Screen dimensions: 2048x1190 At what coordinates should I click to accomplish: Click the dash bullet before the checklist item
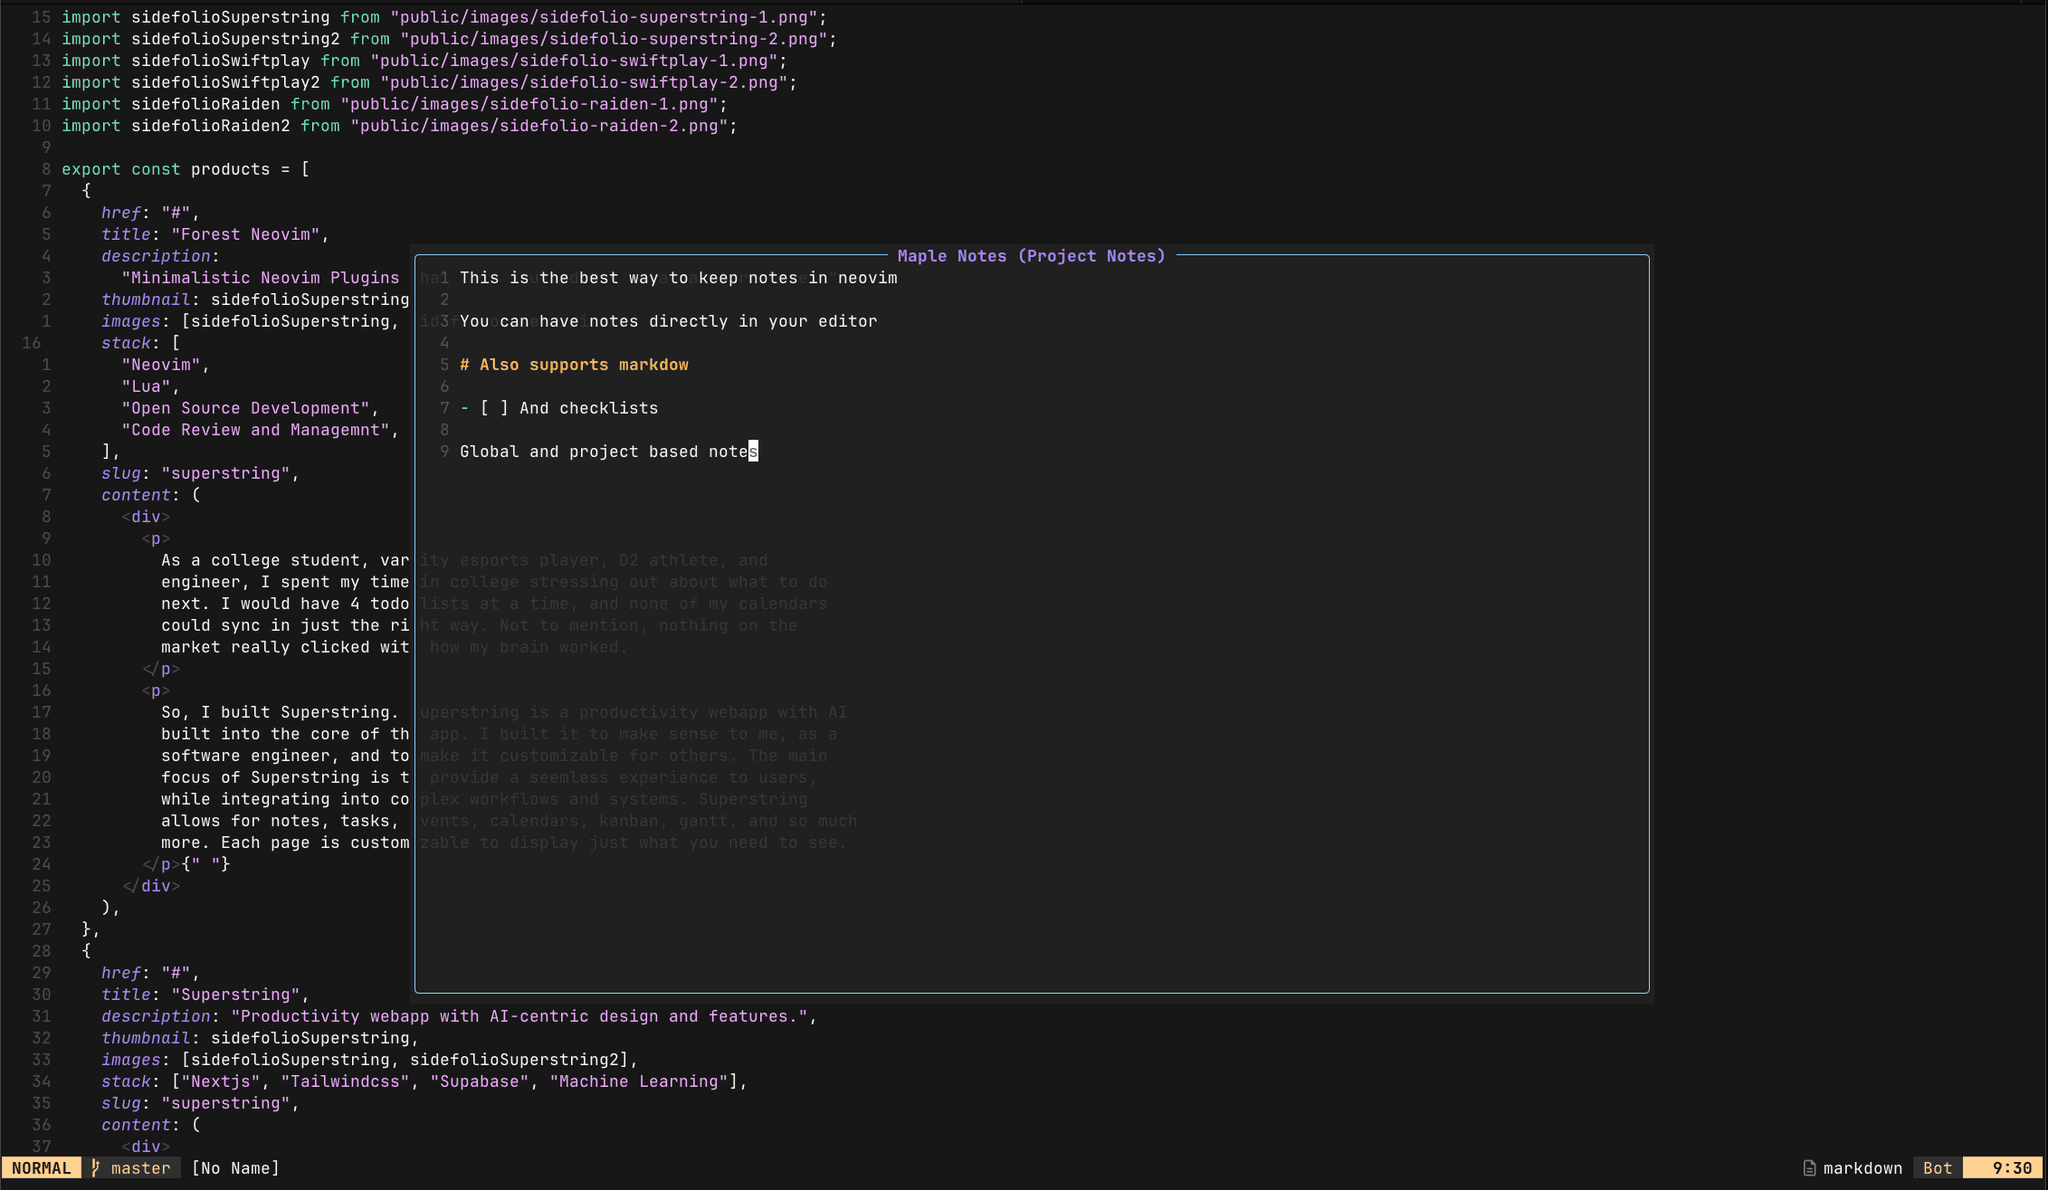[x=465, y=408]
